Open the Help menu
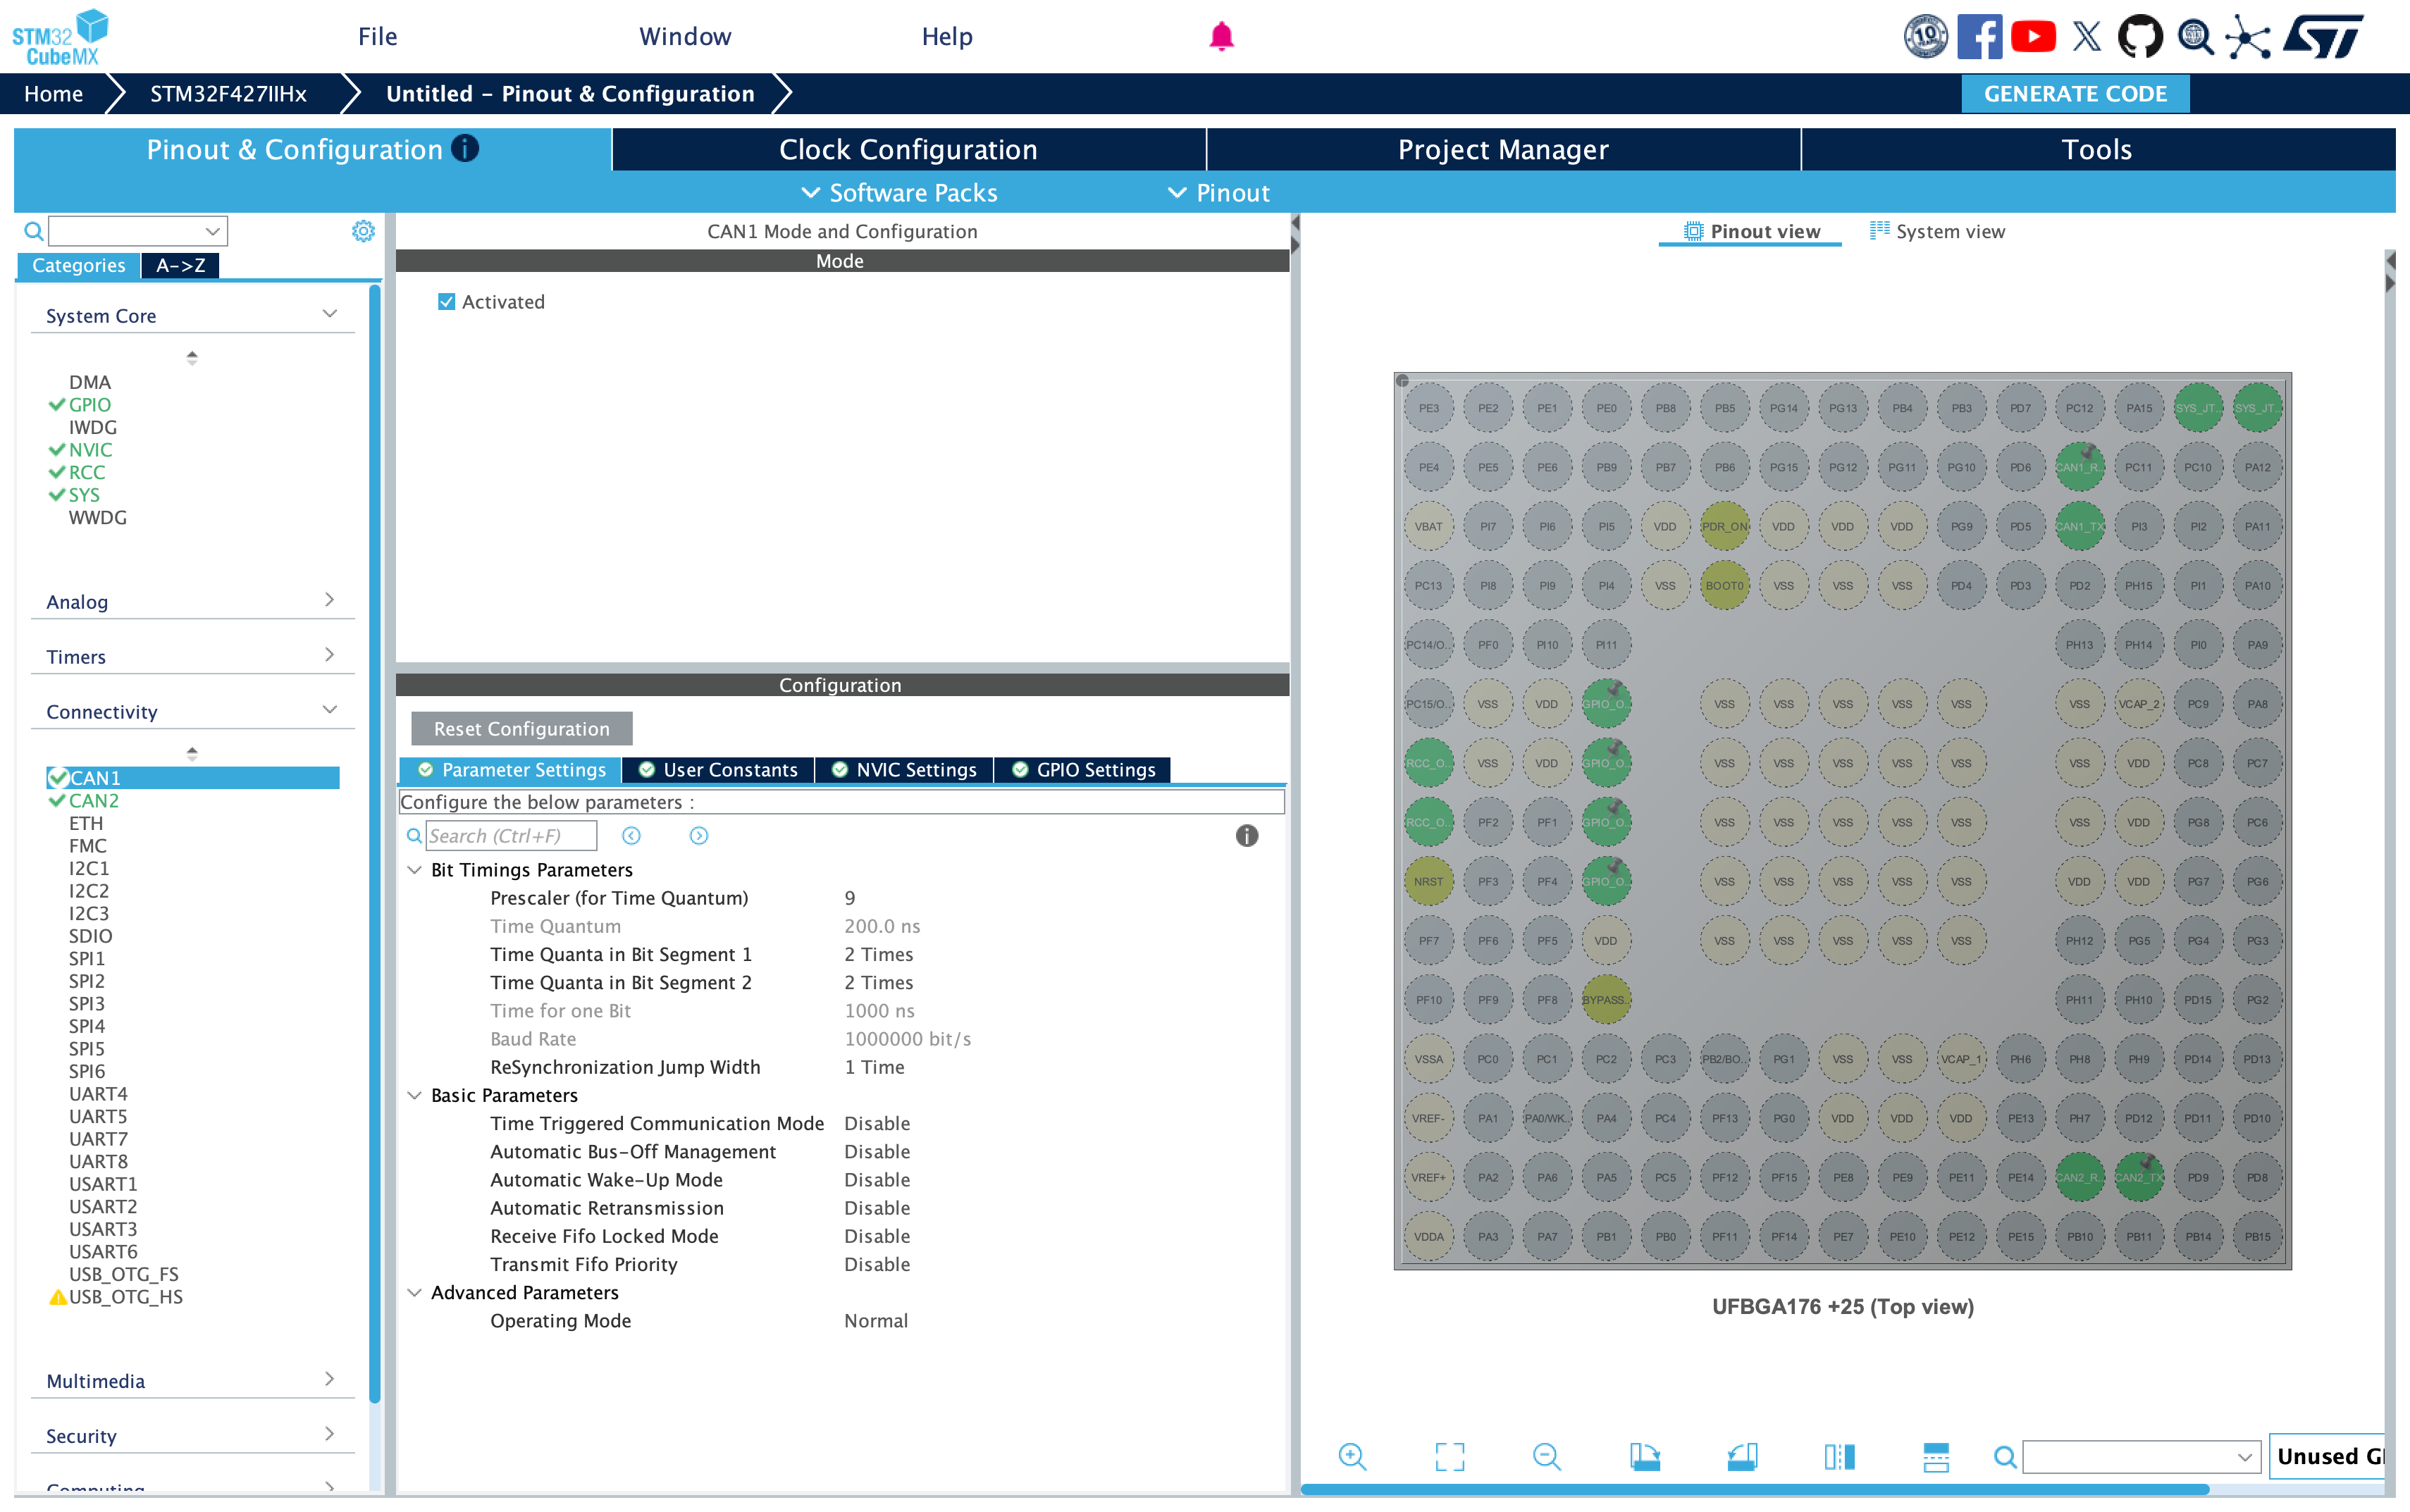Viewport: 2410px width, 1512px height. tap(946, 37)
